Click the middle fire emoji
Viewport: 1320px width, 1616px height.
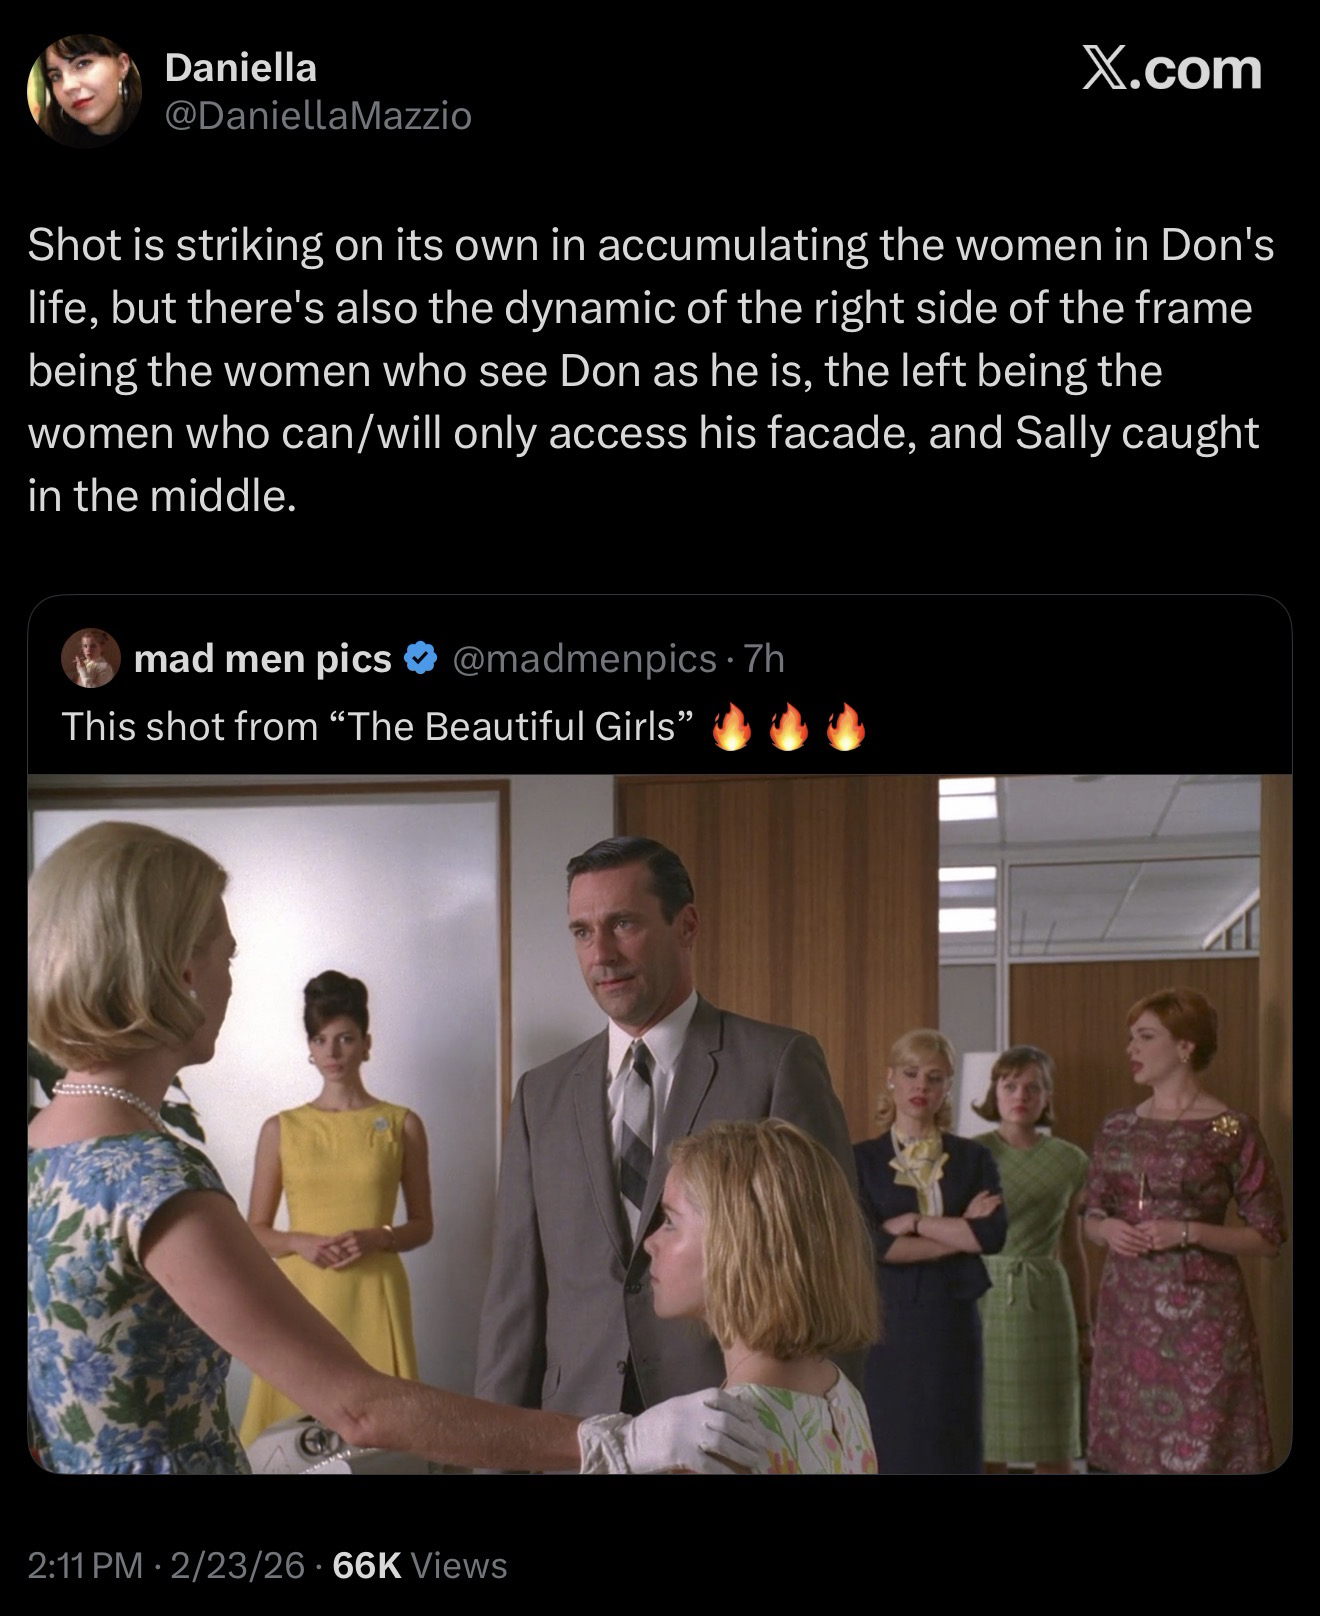[787, 728]
